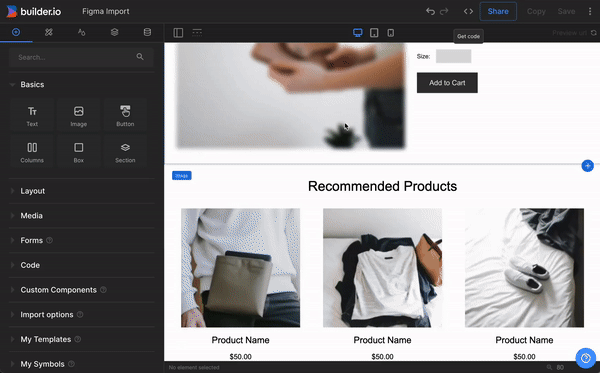600x373 pixels.
Task: Switch to the Style tab icon
Action: point(49,32)
